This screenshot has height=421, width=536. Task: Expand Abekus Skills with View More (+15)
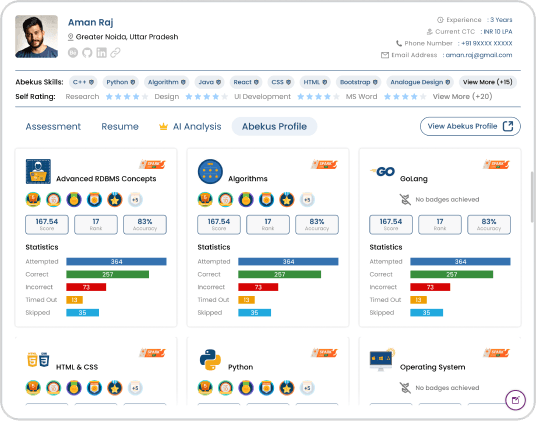tap(488, 82)
